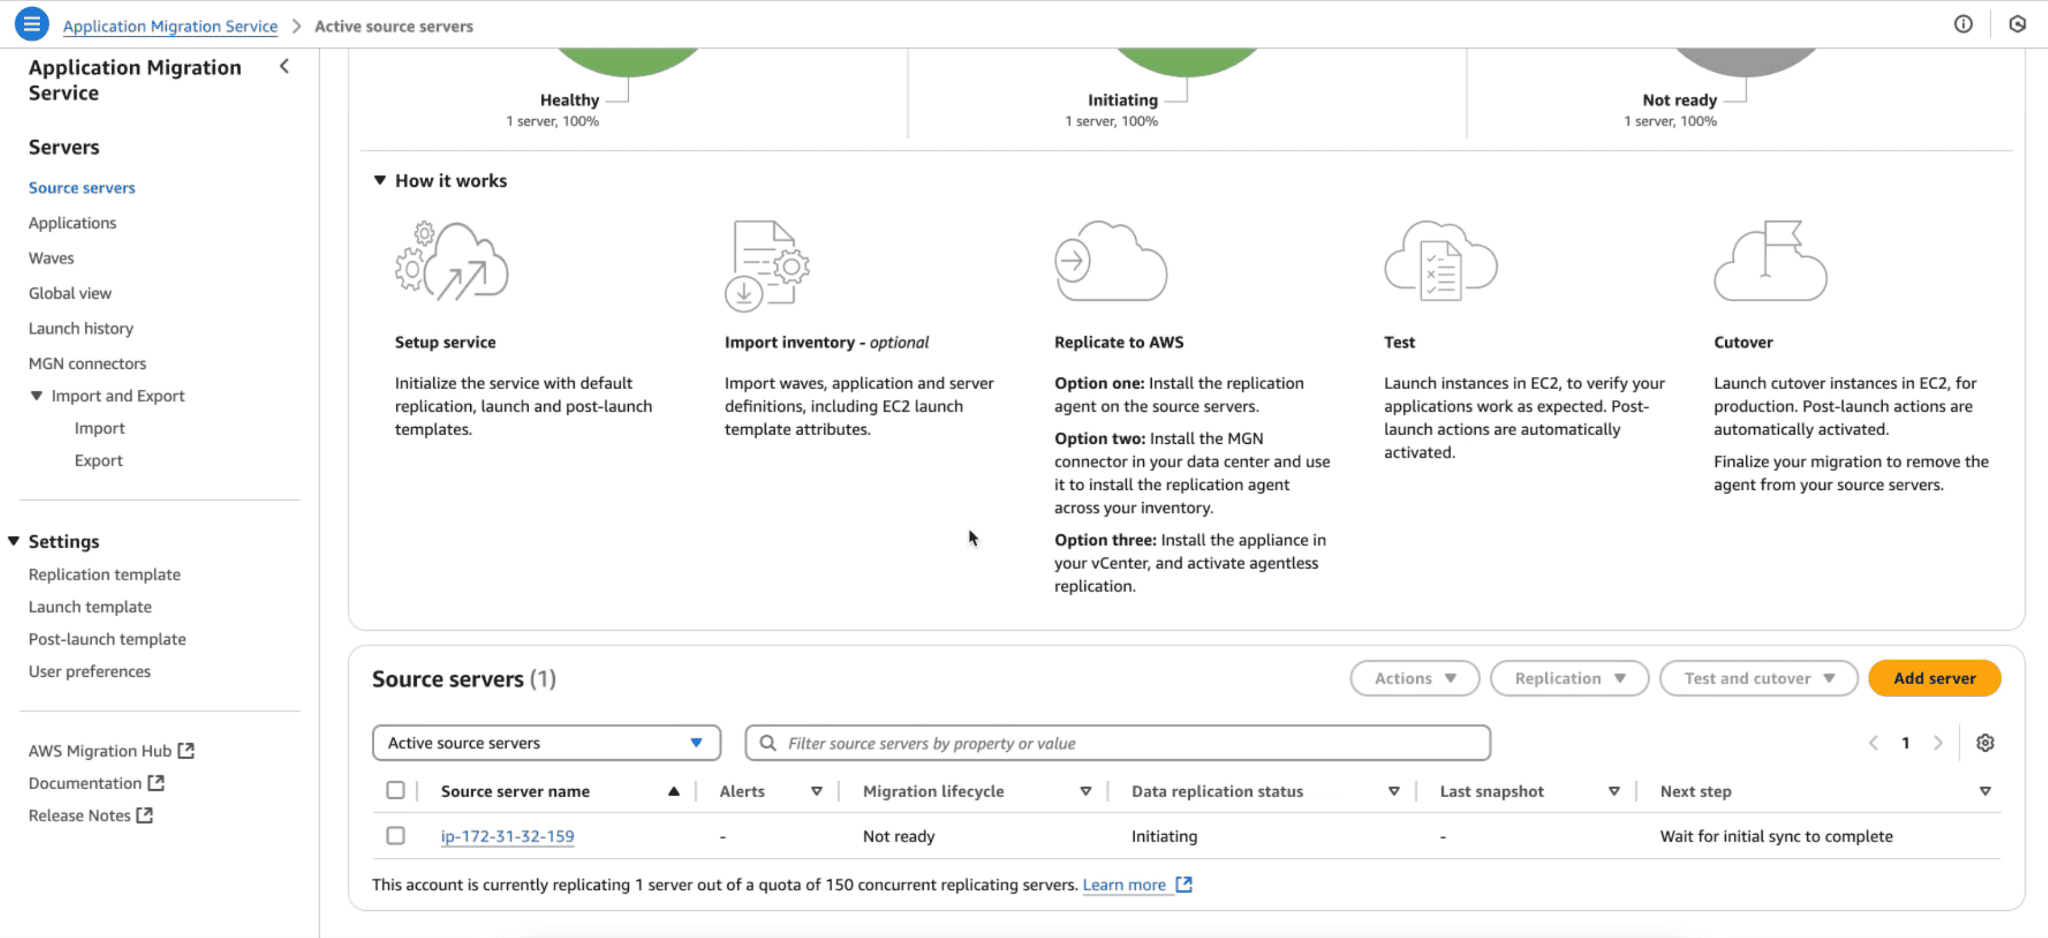Collapse the side navigation with the chevron

tap(284, 66)
